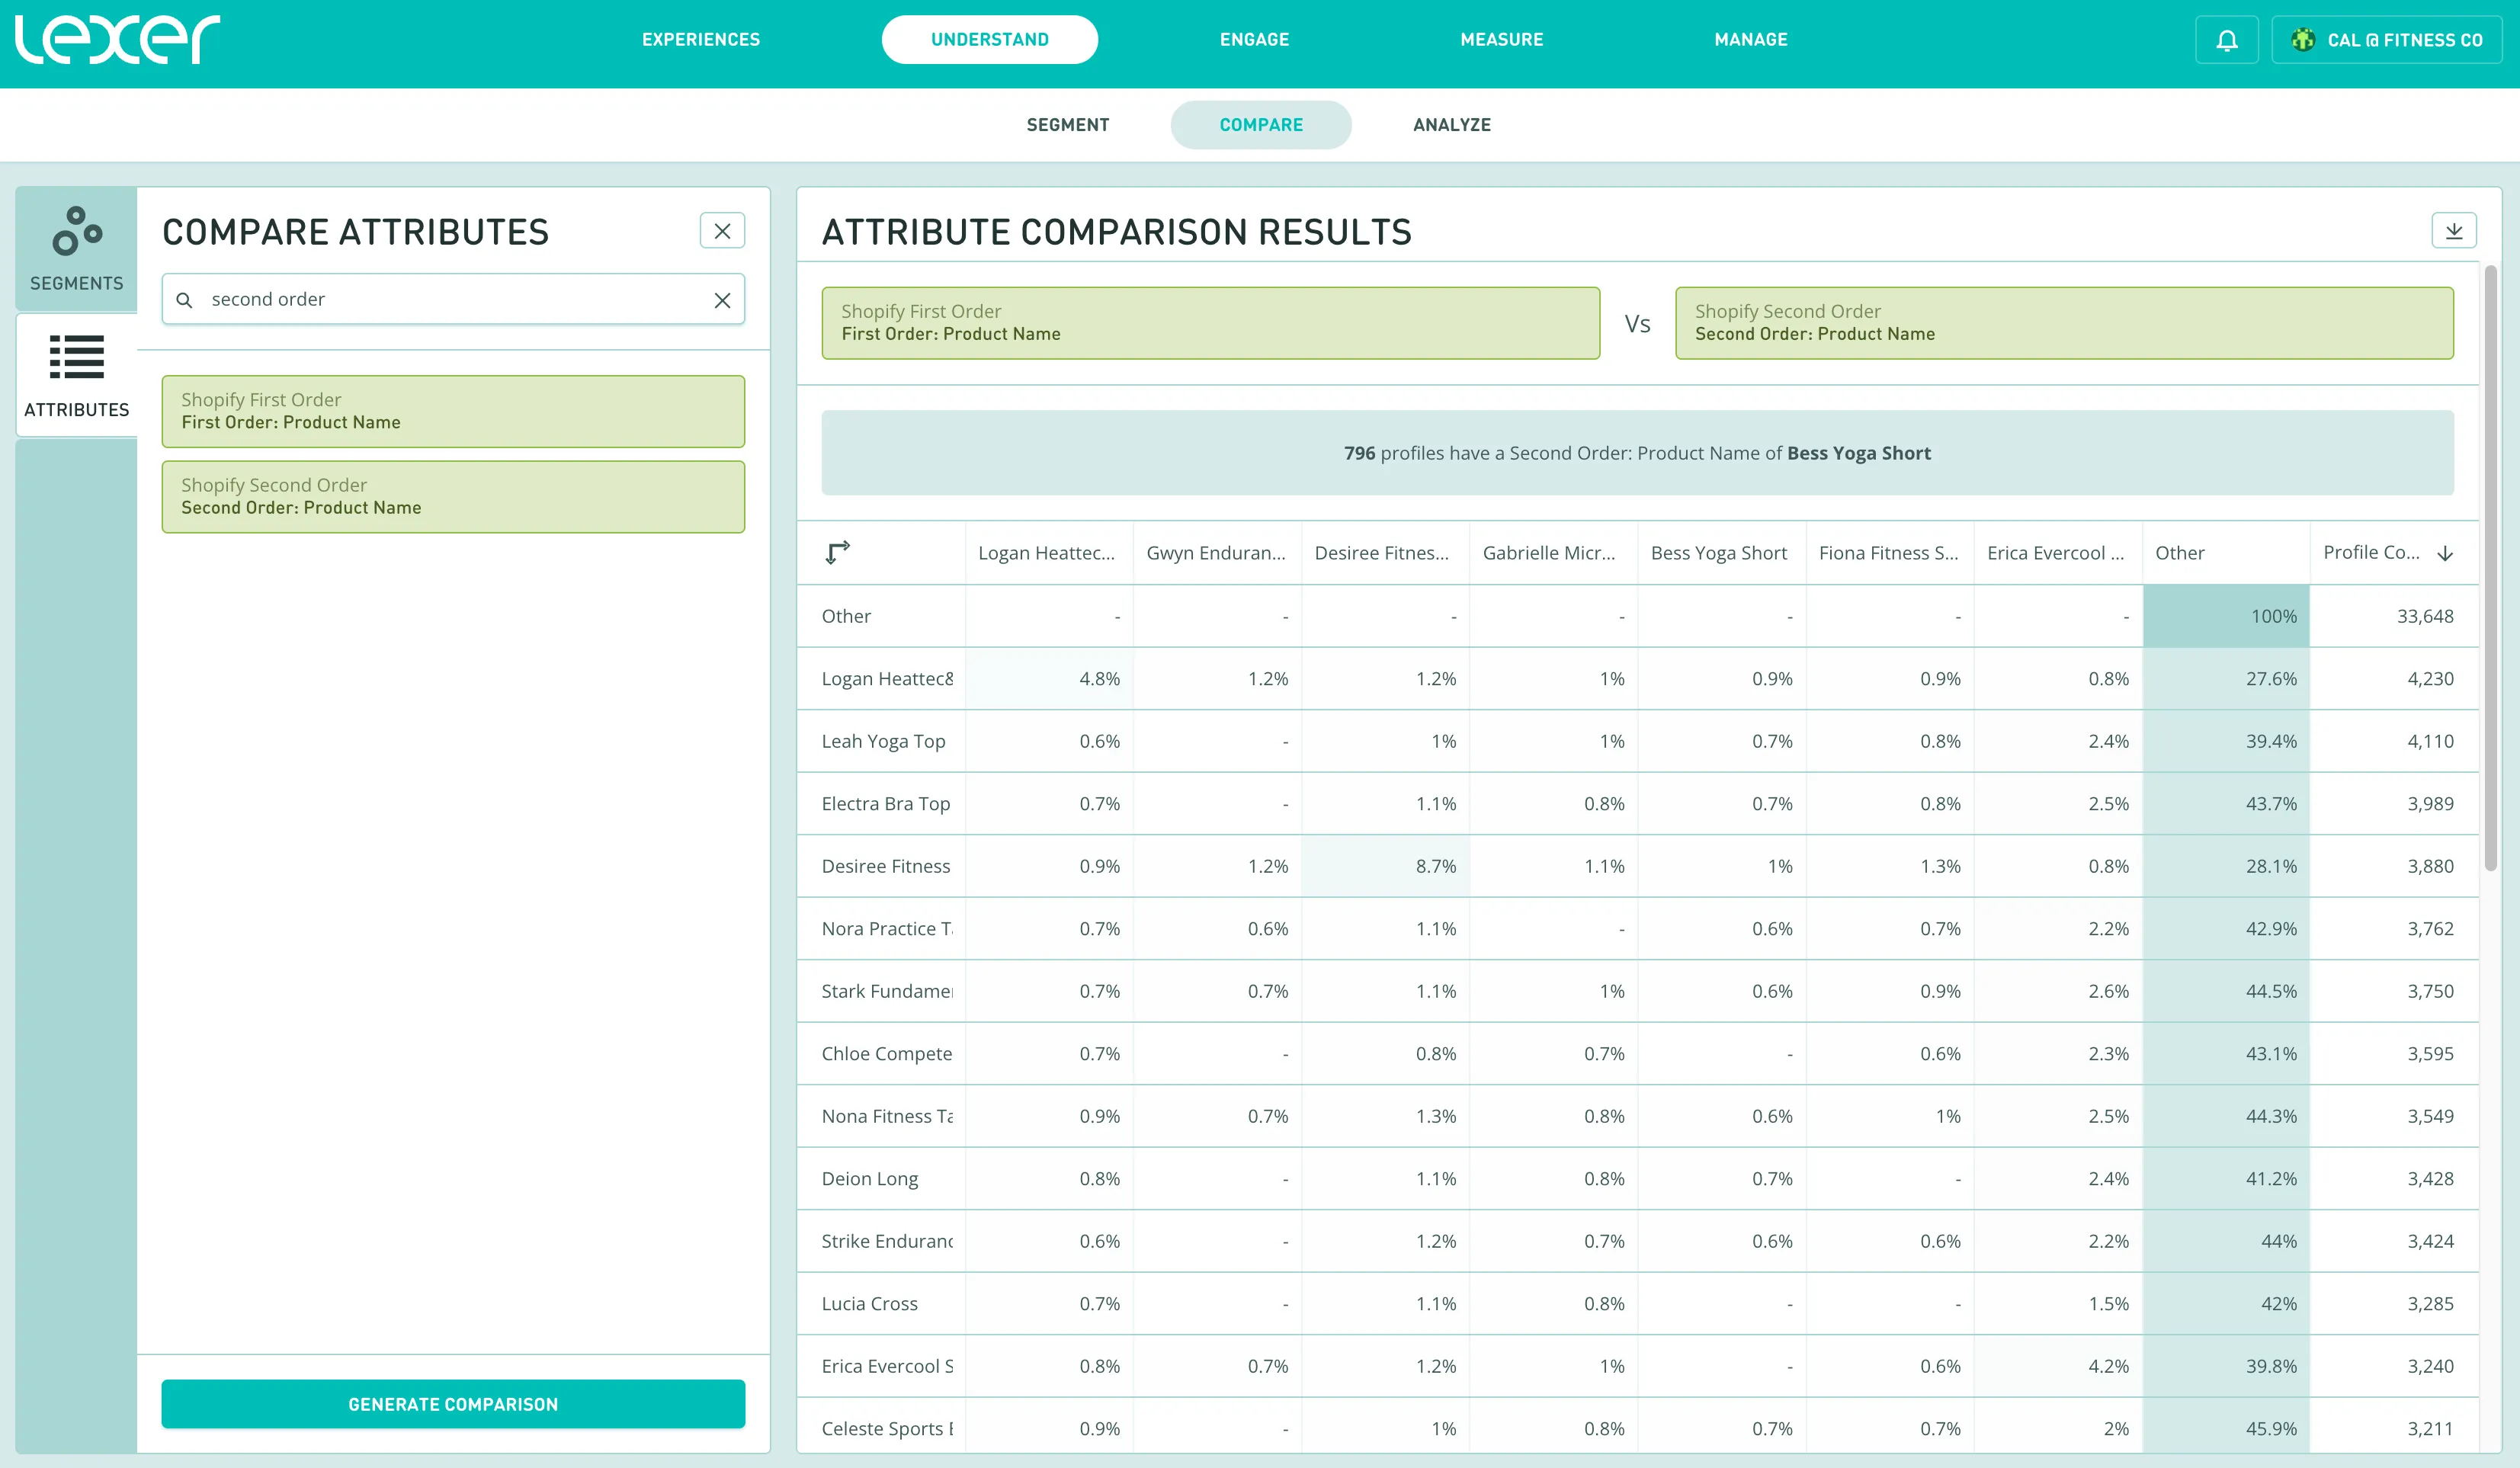Open the Cal @ Fitness Co account menu
The height and width of the screenshot is (1468, 2520).
point(2386,40)
